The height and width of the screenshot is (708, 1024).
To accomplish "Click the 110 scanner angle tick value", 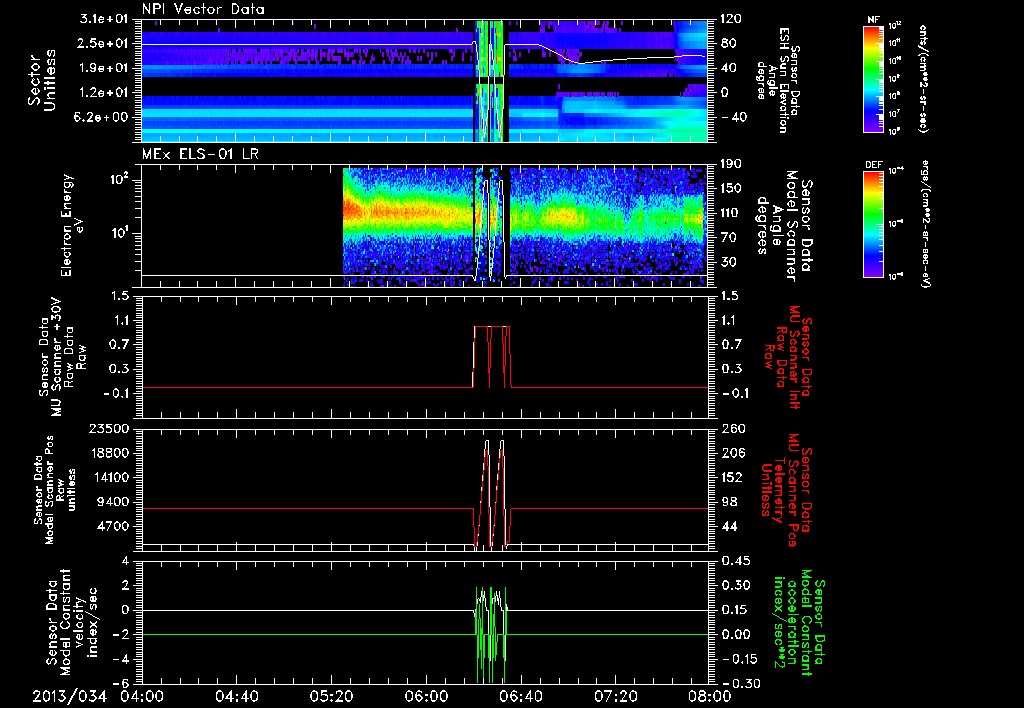I will 731,213.
